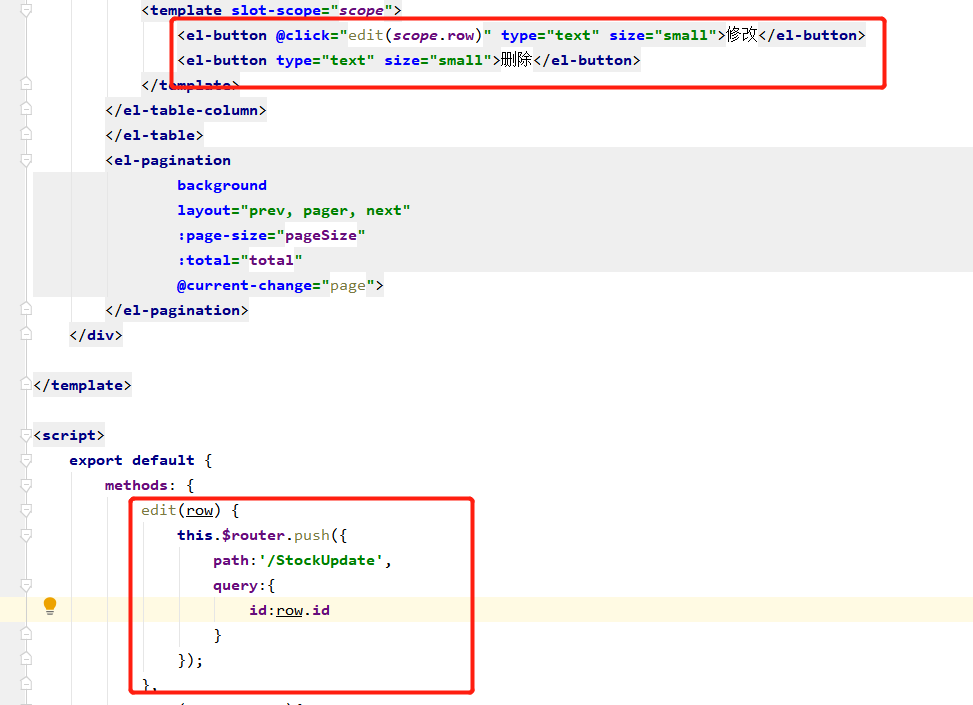Click the </el-pagination> closing tag

pyautogui.click(x=177, y=310)
